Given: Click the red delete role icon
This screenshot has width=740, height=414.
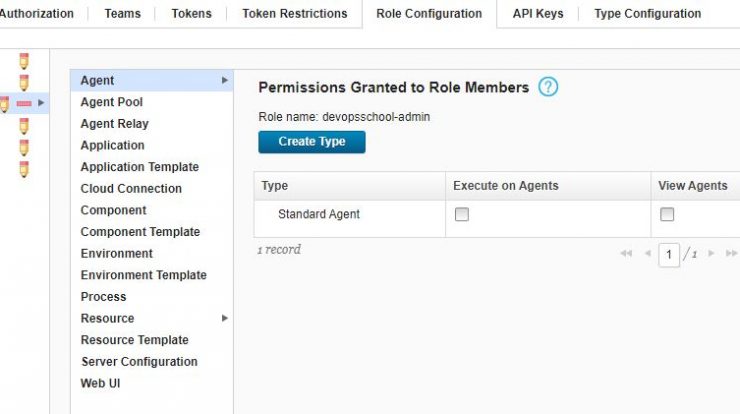Looking at the screenshot, I should pos(24,103).
